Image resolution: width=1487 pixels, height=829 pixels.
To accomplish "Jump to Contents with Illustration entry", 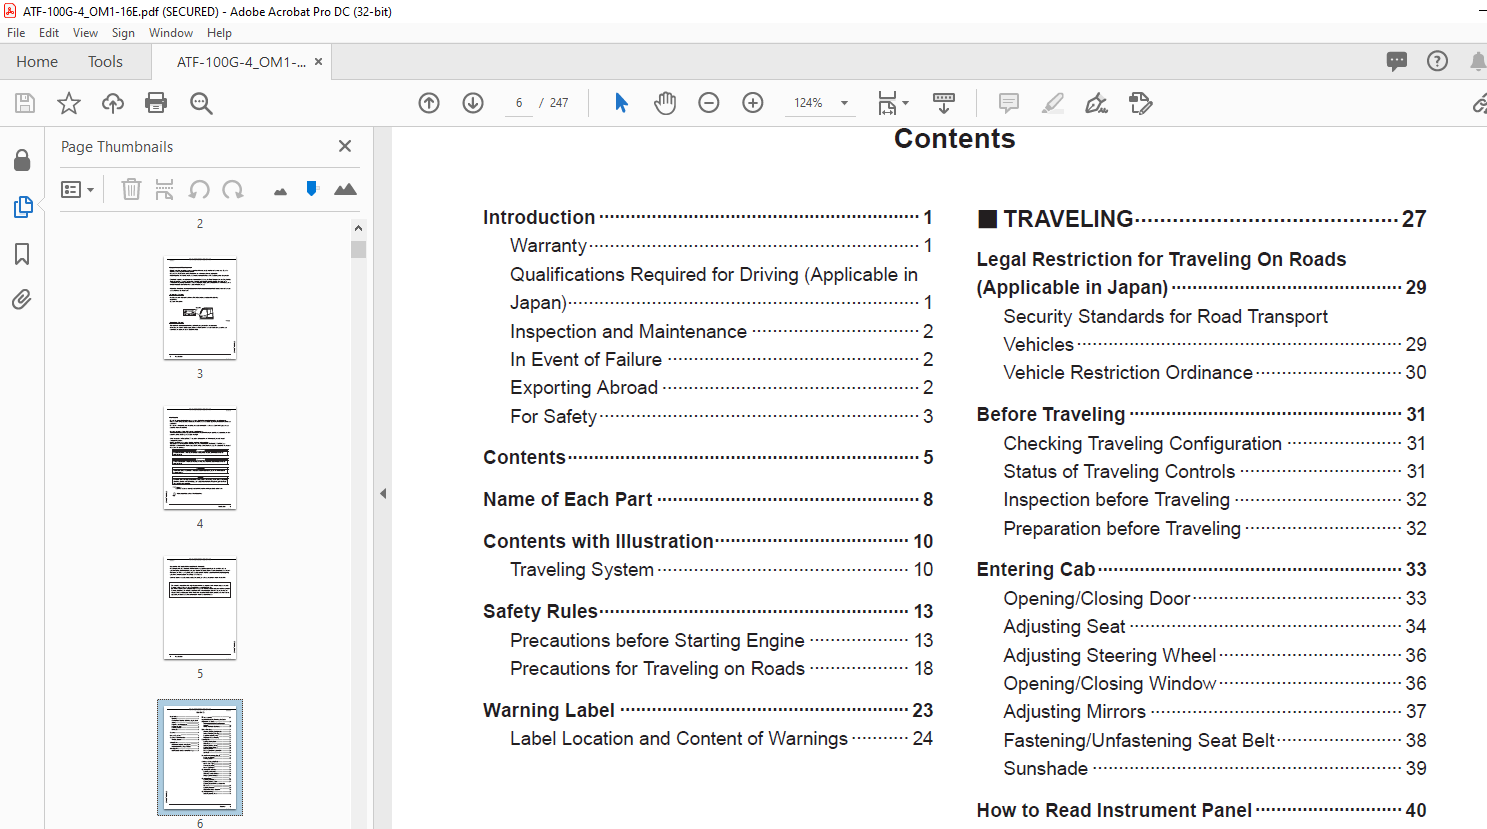I will point(708,541).
